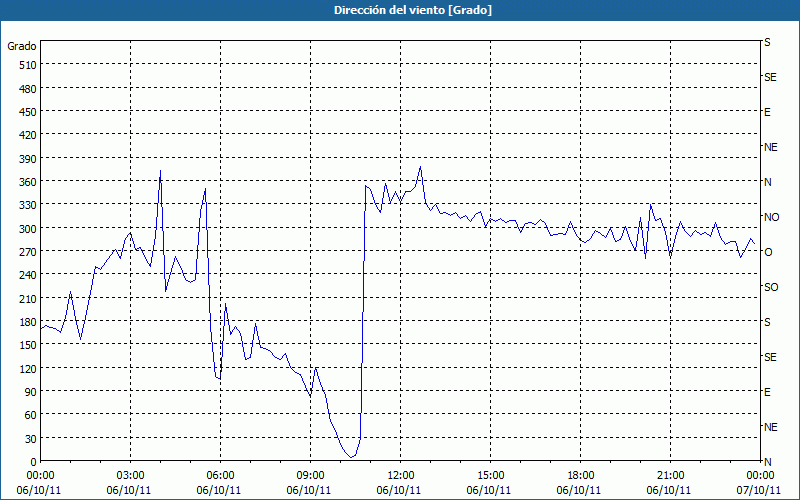Click the chart title 'Dirección del viento [Grado]'

[413, 10]
